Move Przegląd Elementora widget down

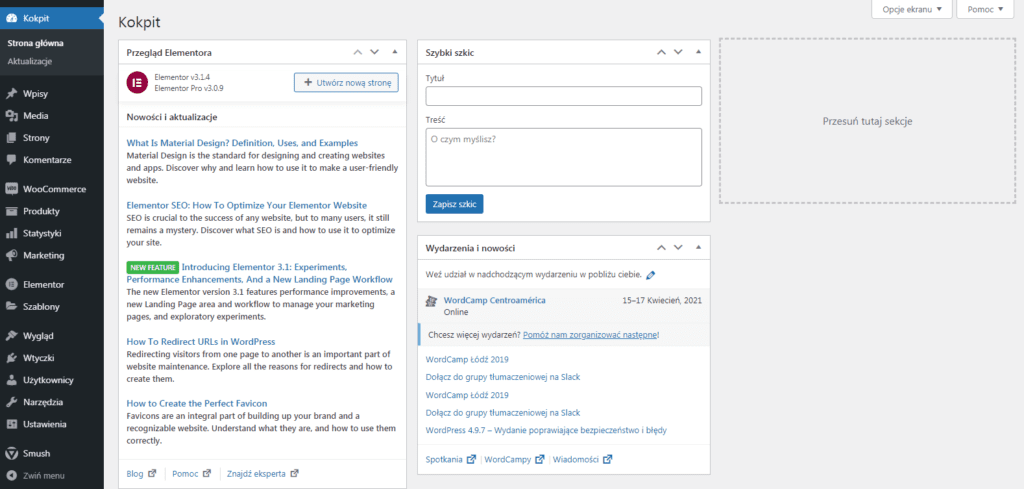pyautogui.click(x=374, y=52)
